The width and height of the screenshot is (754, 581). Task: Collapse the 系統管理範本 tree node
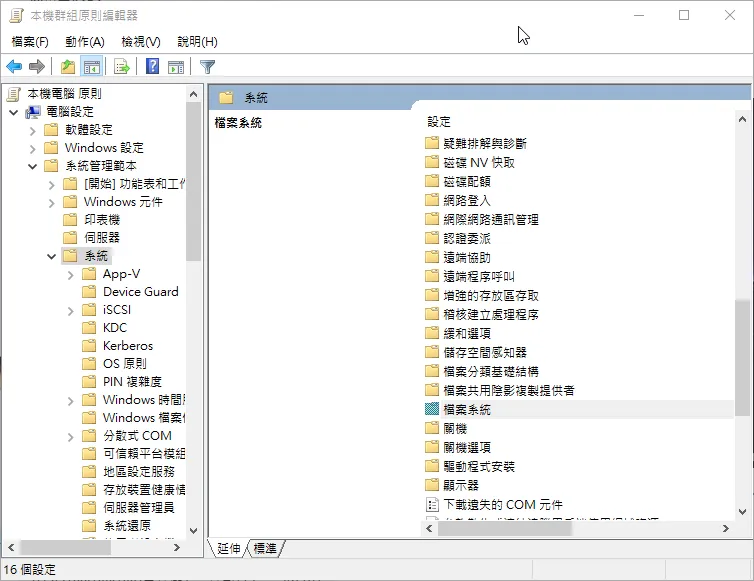pos(32,166)
